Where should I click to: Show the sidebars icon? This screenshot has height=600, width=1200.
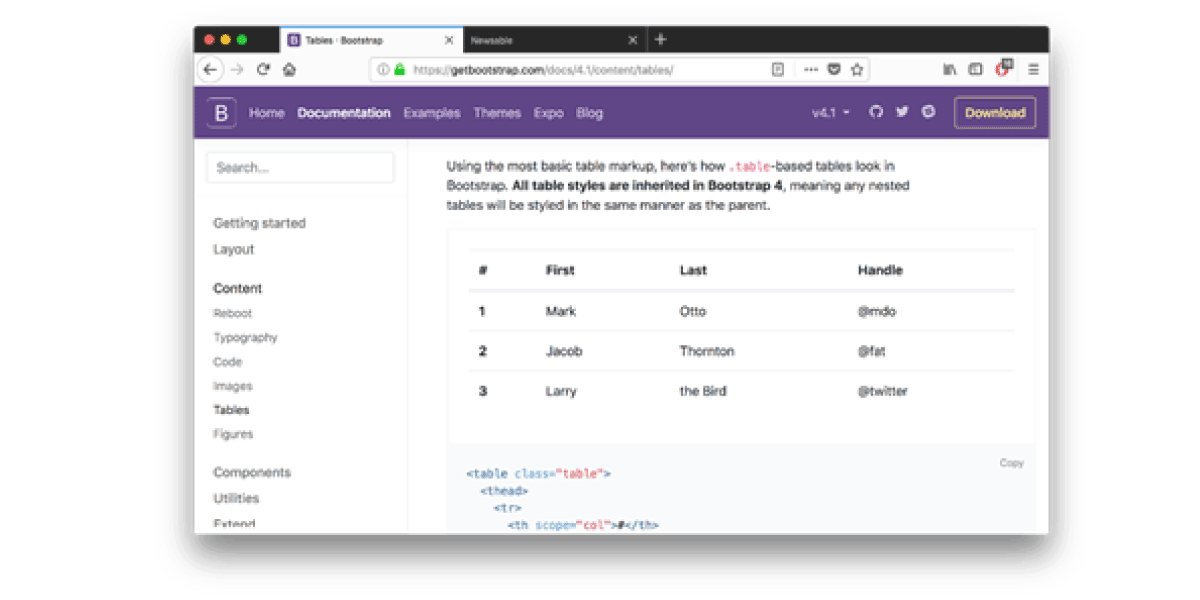tap(976, 69)
